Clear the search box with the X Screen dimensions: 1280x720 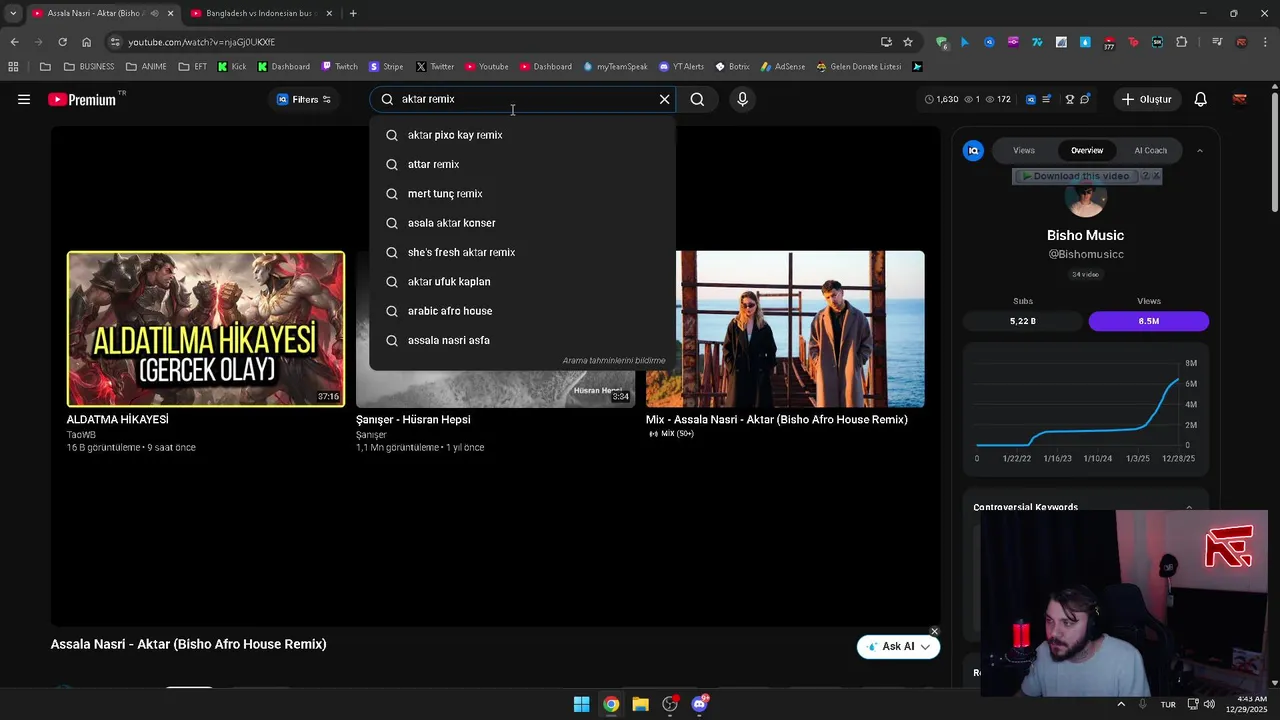pyautogui.click(x=664, y=99)
